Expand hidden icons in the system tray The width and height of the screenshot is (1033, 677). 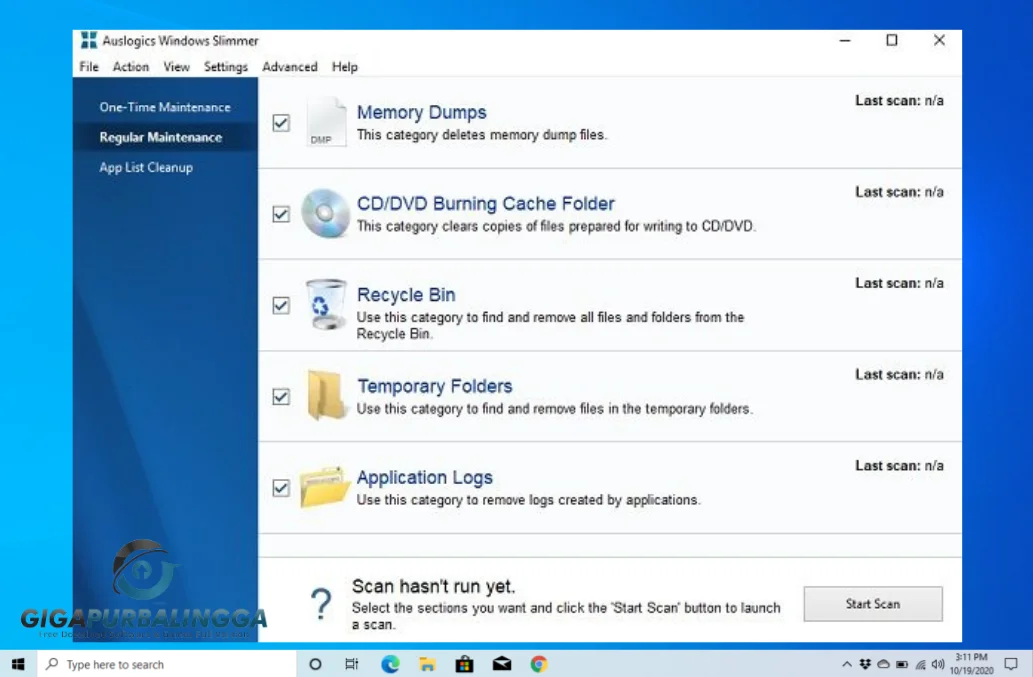click(x=845, y=663)
